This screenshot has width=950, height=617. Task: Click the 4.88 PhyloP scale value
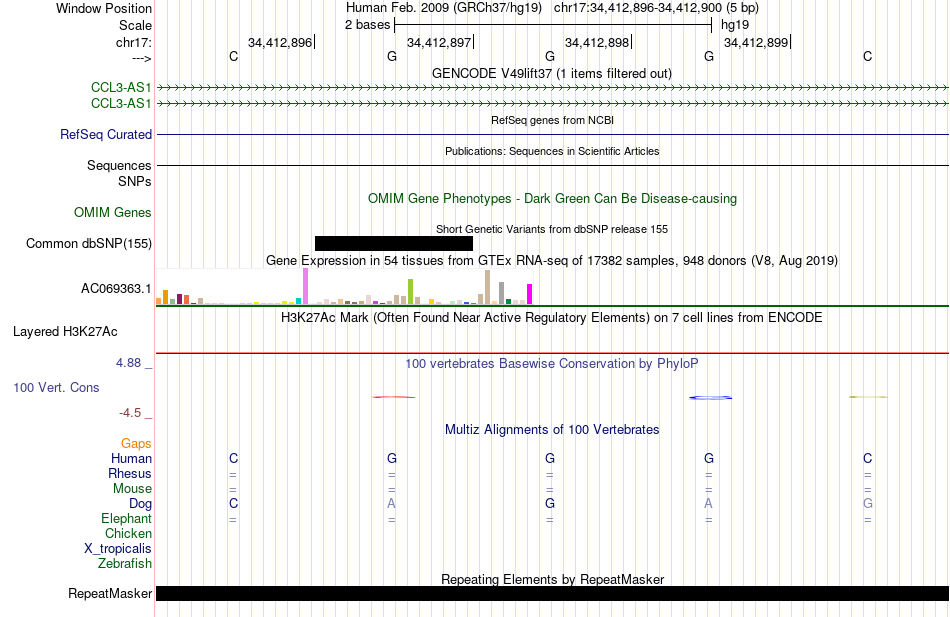128,363
